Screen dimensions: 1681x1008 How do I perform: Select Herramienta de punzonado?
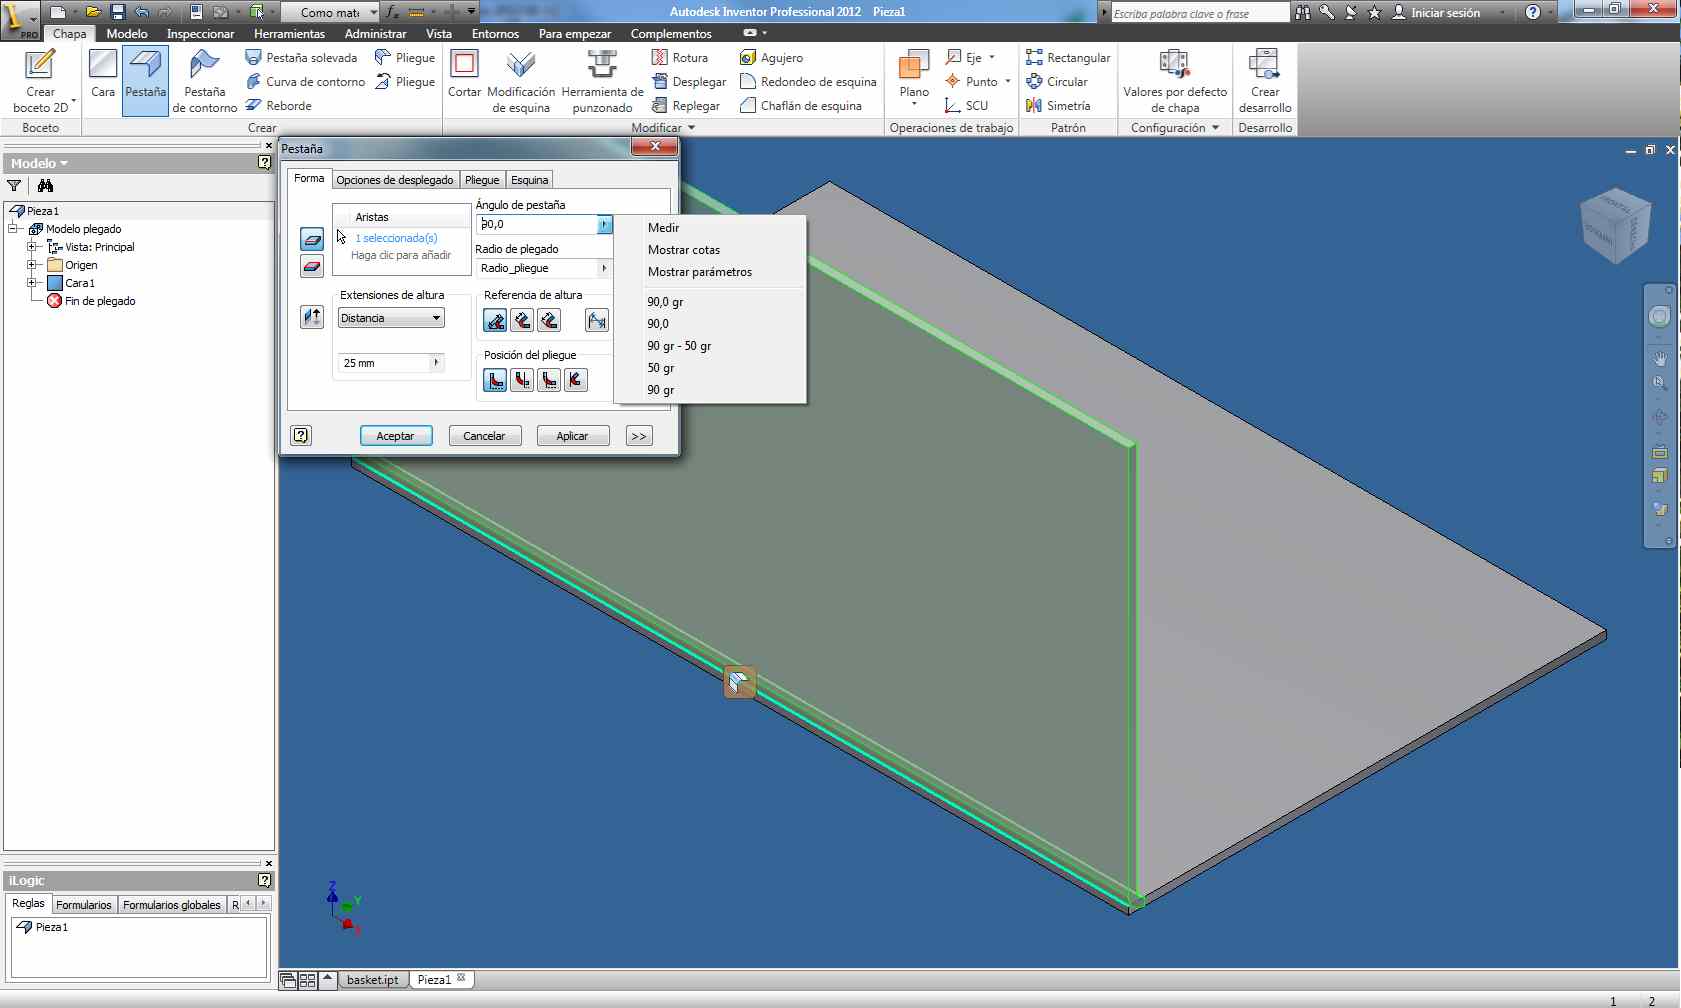point(602,80)
